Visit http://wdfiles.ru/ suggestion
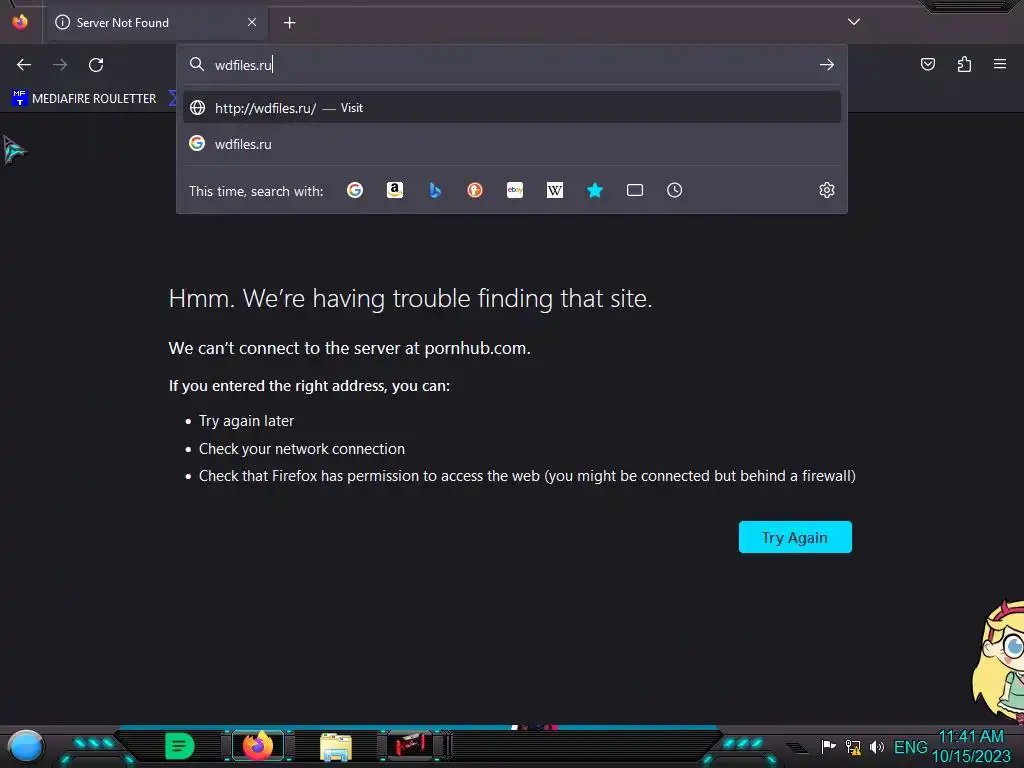This screenshot has height=768, width=1024. pyautogui.click(x=512, y=108)
